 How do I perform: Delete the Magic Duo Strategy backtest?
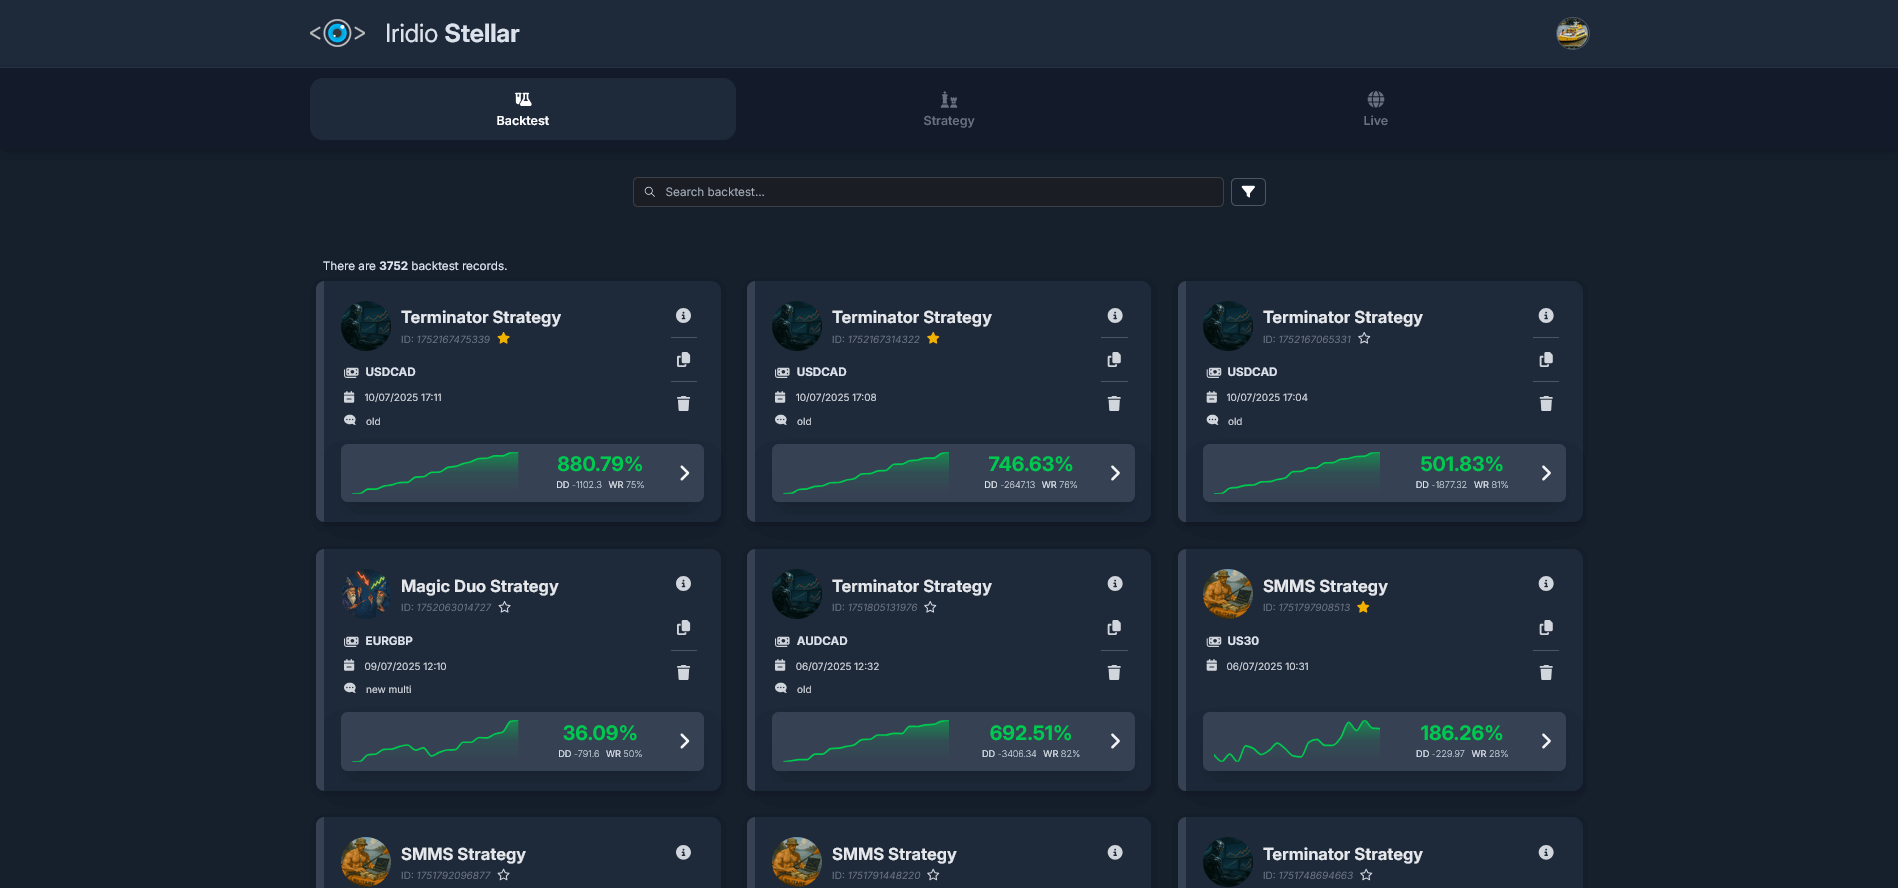tap(684, 673)
